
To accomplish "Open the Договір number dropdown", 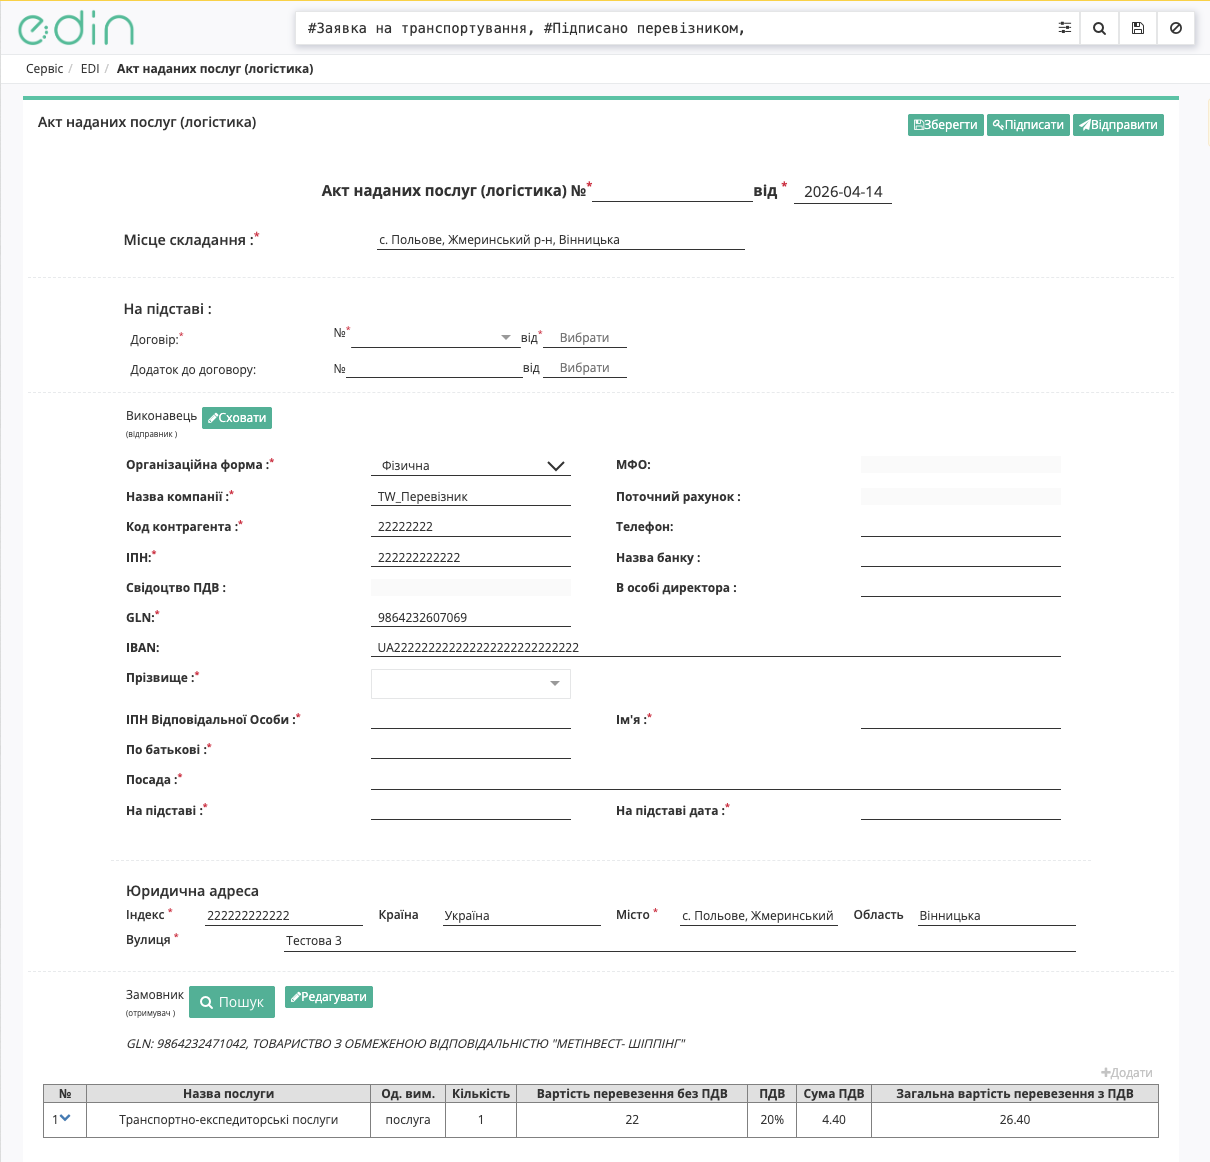I will pyautogui.click(x=506, y=338).
